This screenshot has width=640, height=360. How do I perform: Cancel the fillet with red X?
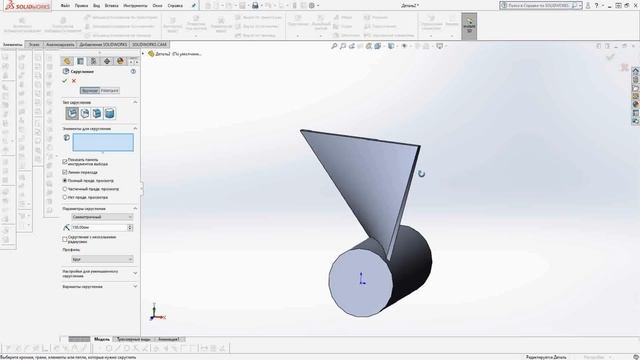(x=74, y=81)
